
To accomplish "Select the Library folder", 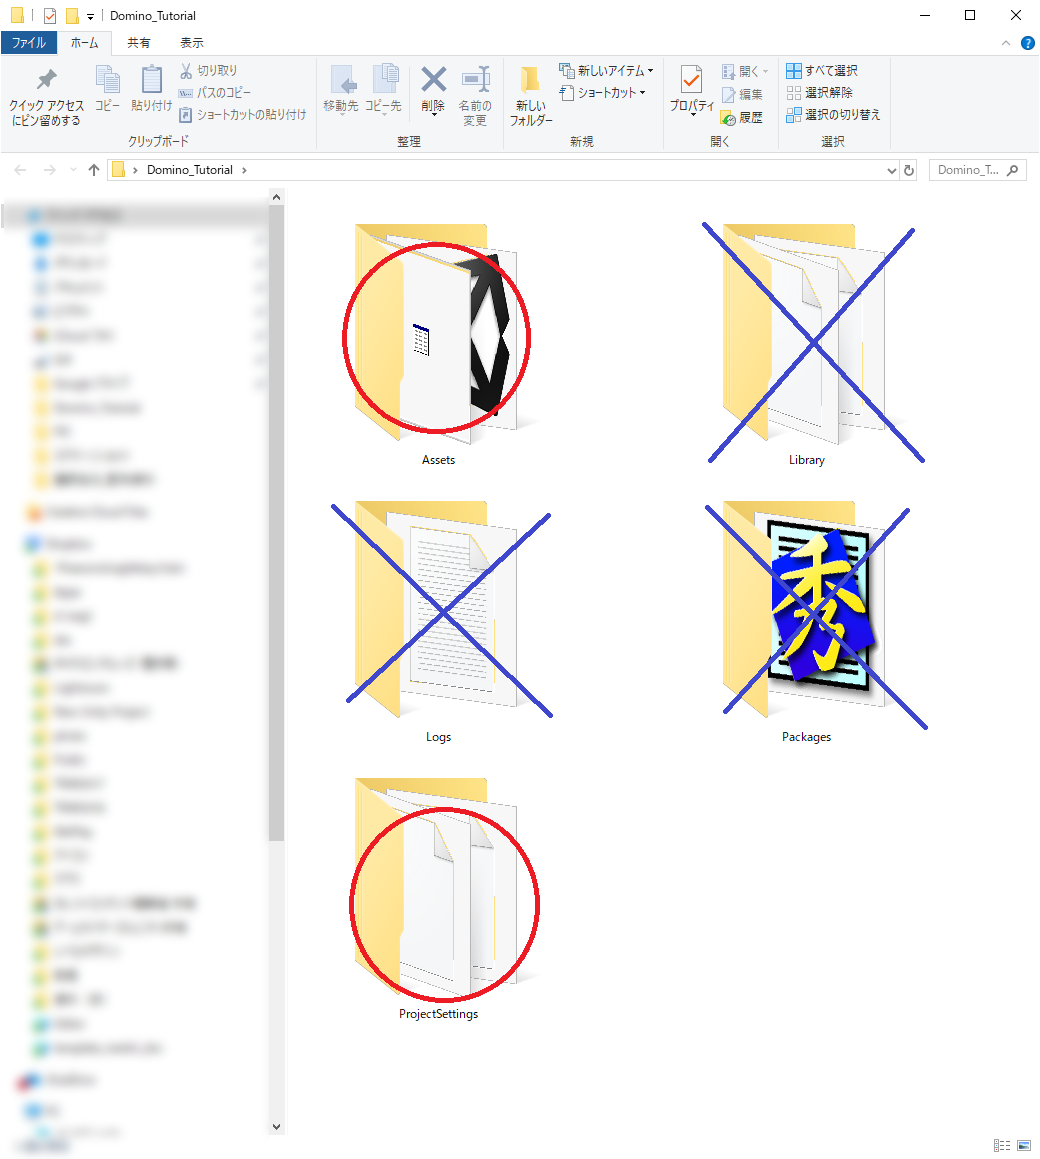I will pyautogui.click(x=806, y=344).
